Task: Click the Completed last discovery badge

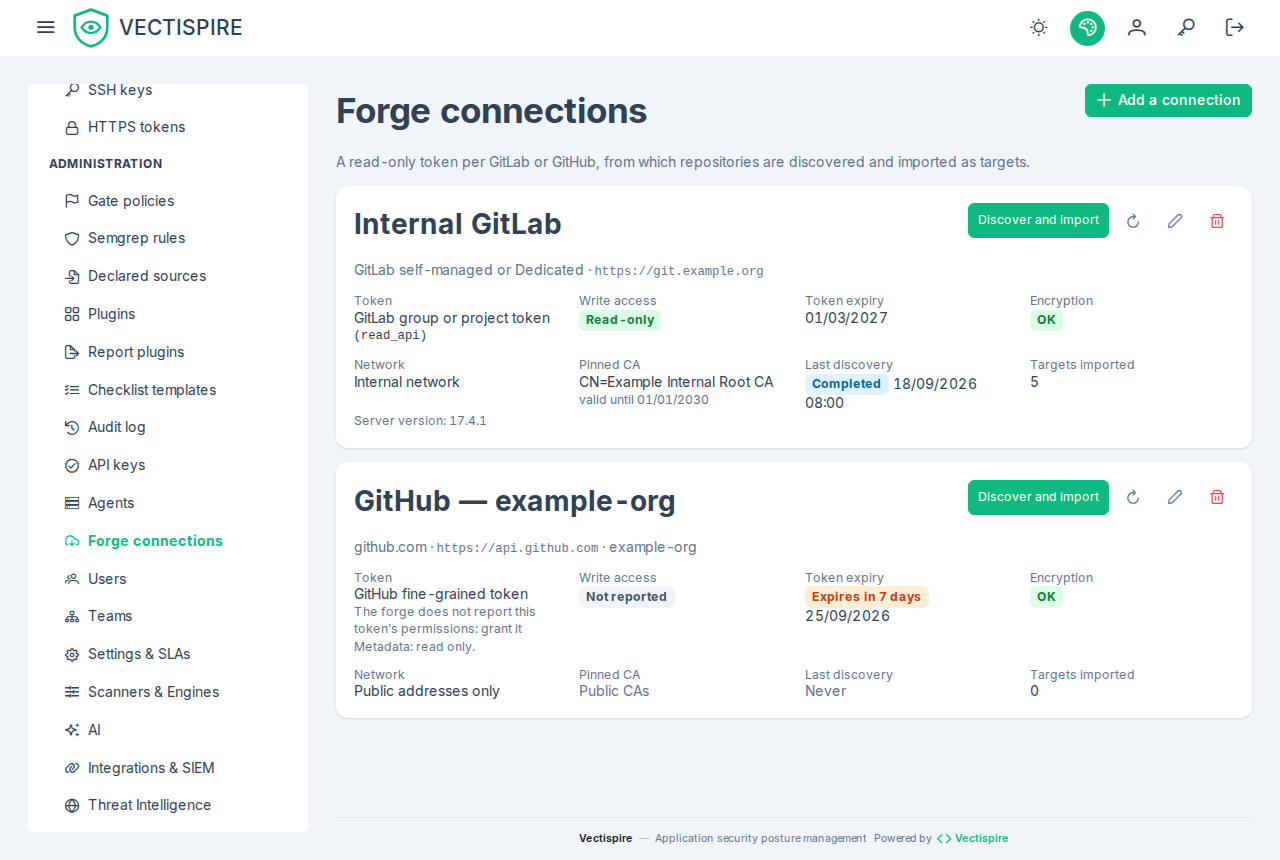Action: [846, 384]
